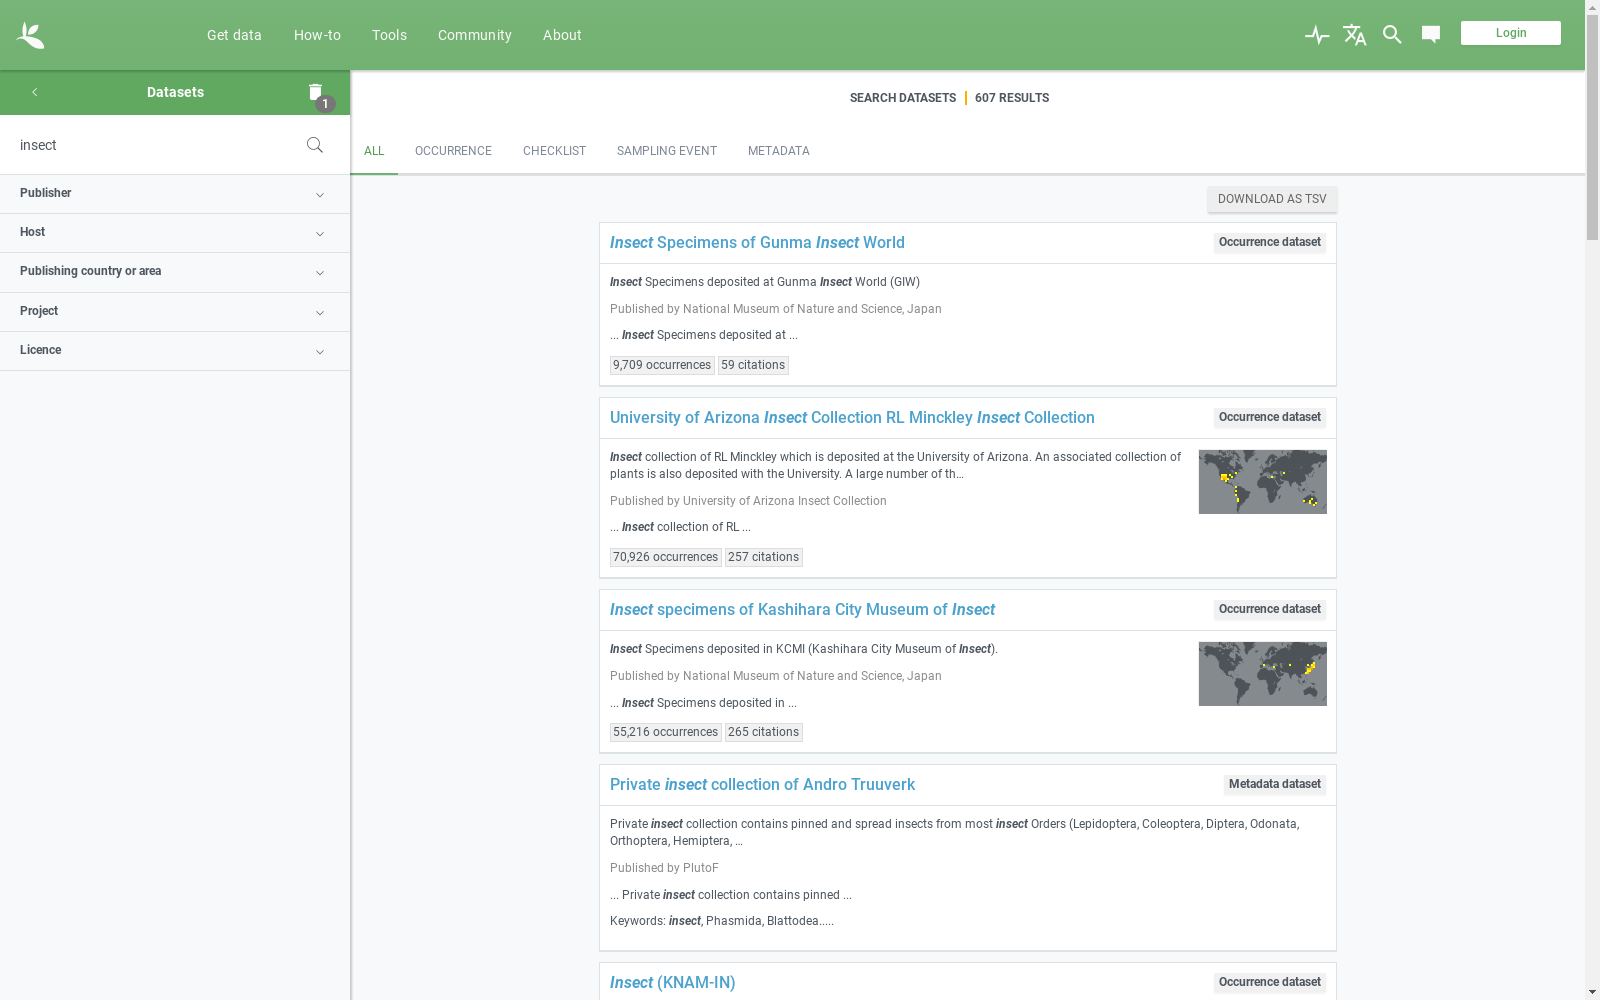The height and width of the screenshot is (1000, 1600).
Task: Open the language translation icon
Action: 1355,35
